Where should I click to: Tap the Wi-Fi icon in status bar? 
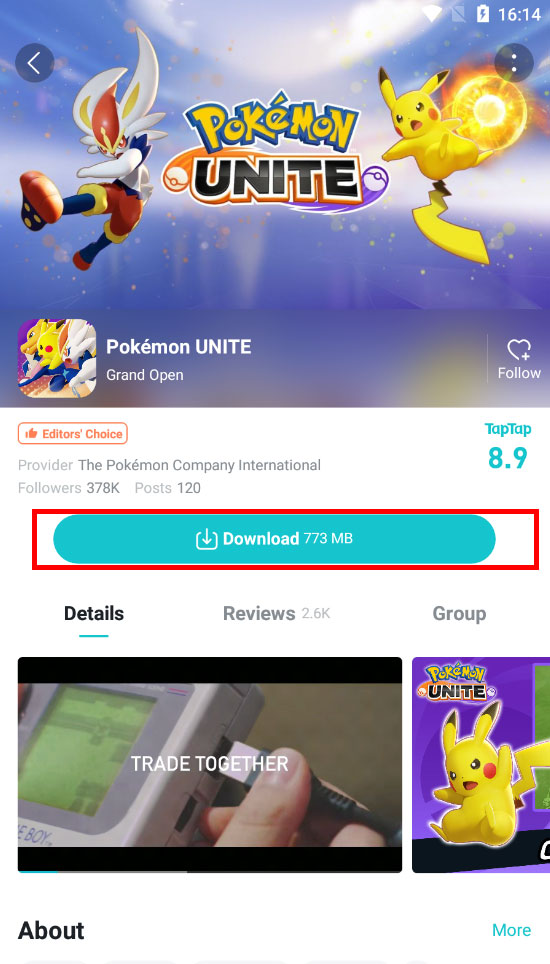(x=433, y=14)
